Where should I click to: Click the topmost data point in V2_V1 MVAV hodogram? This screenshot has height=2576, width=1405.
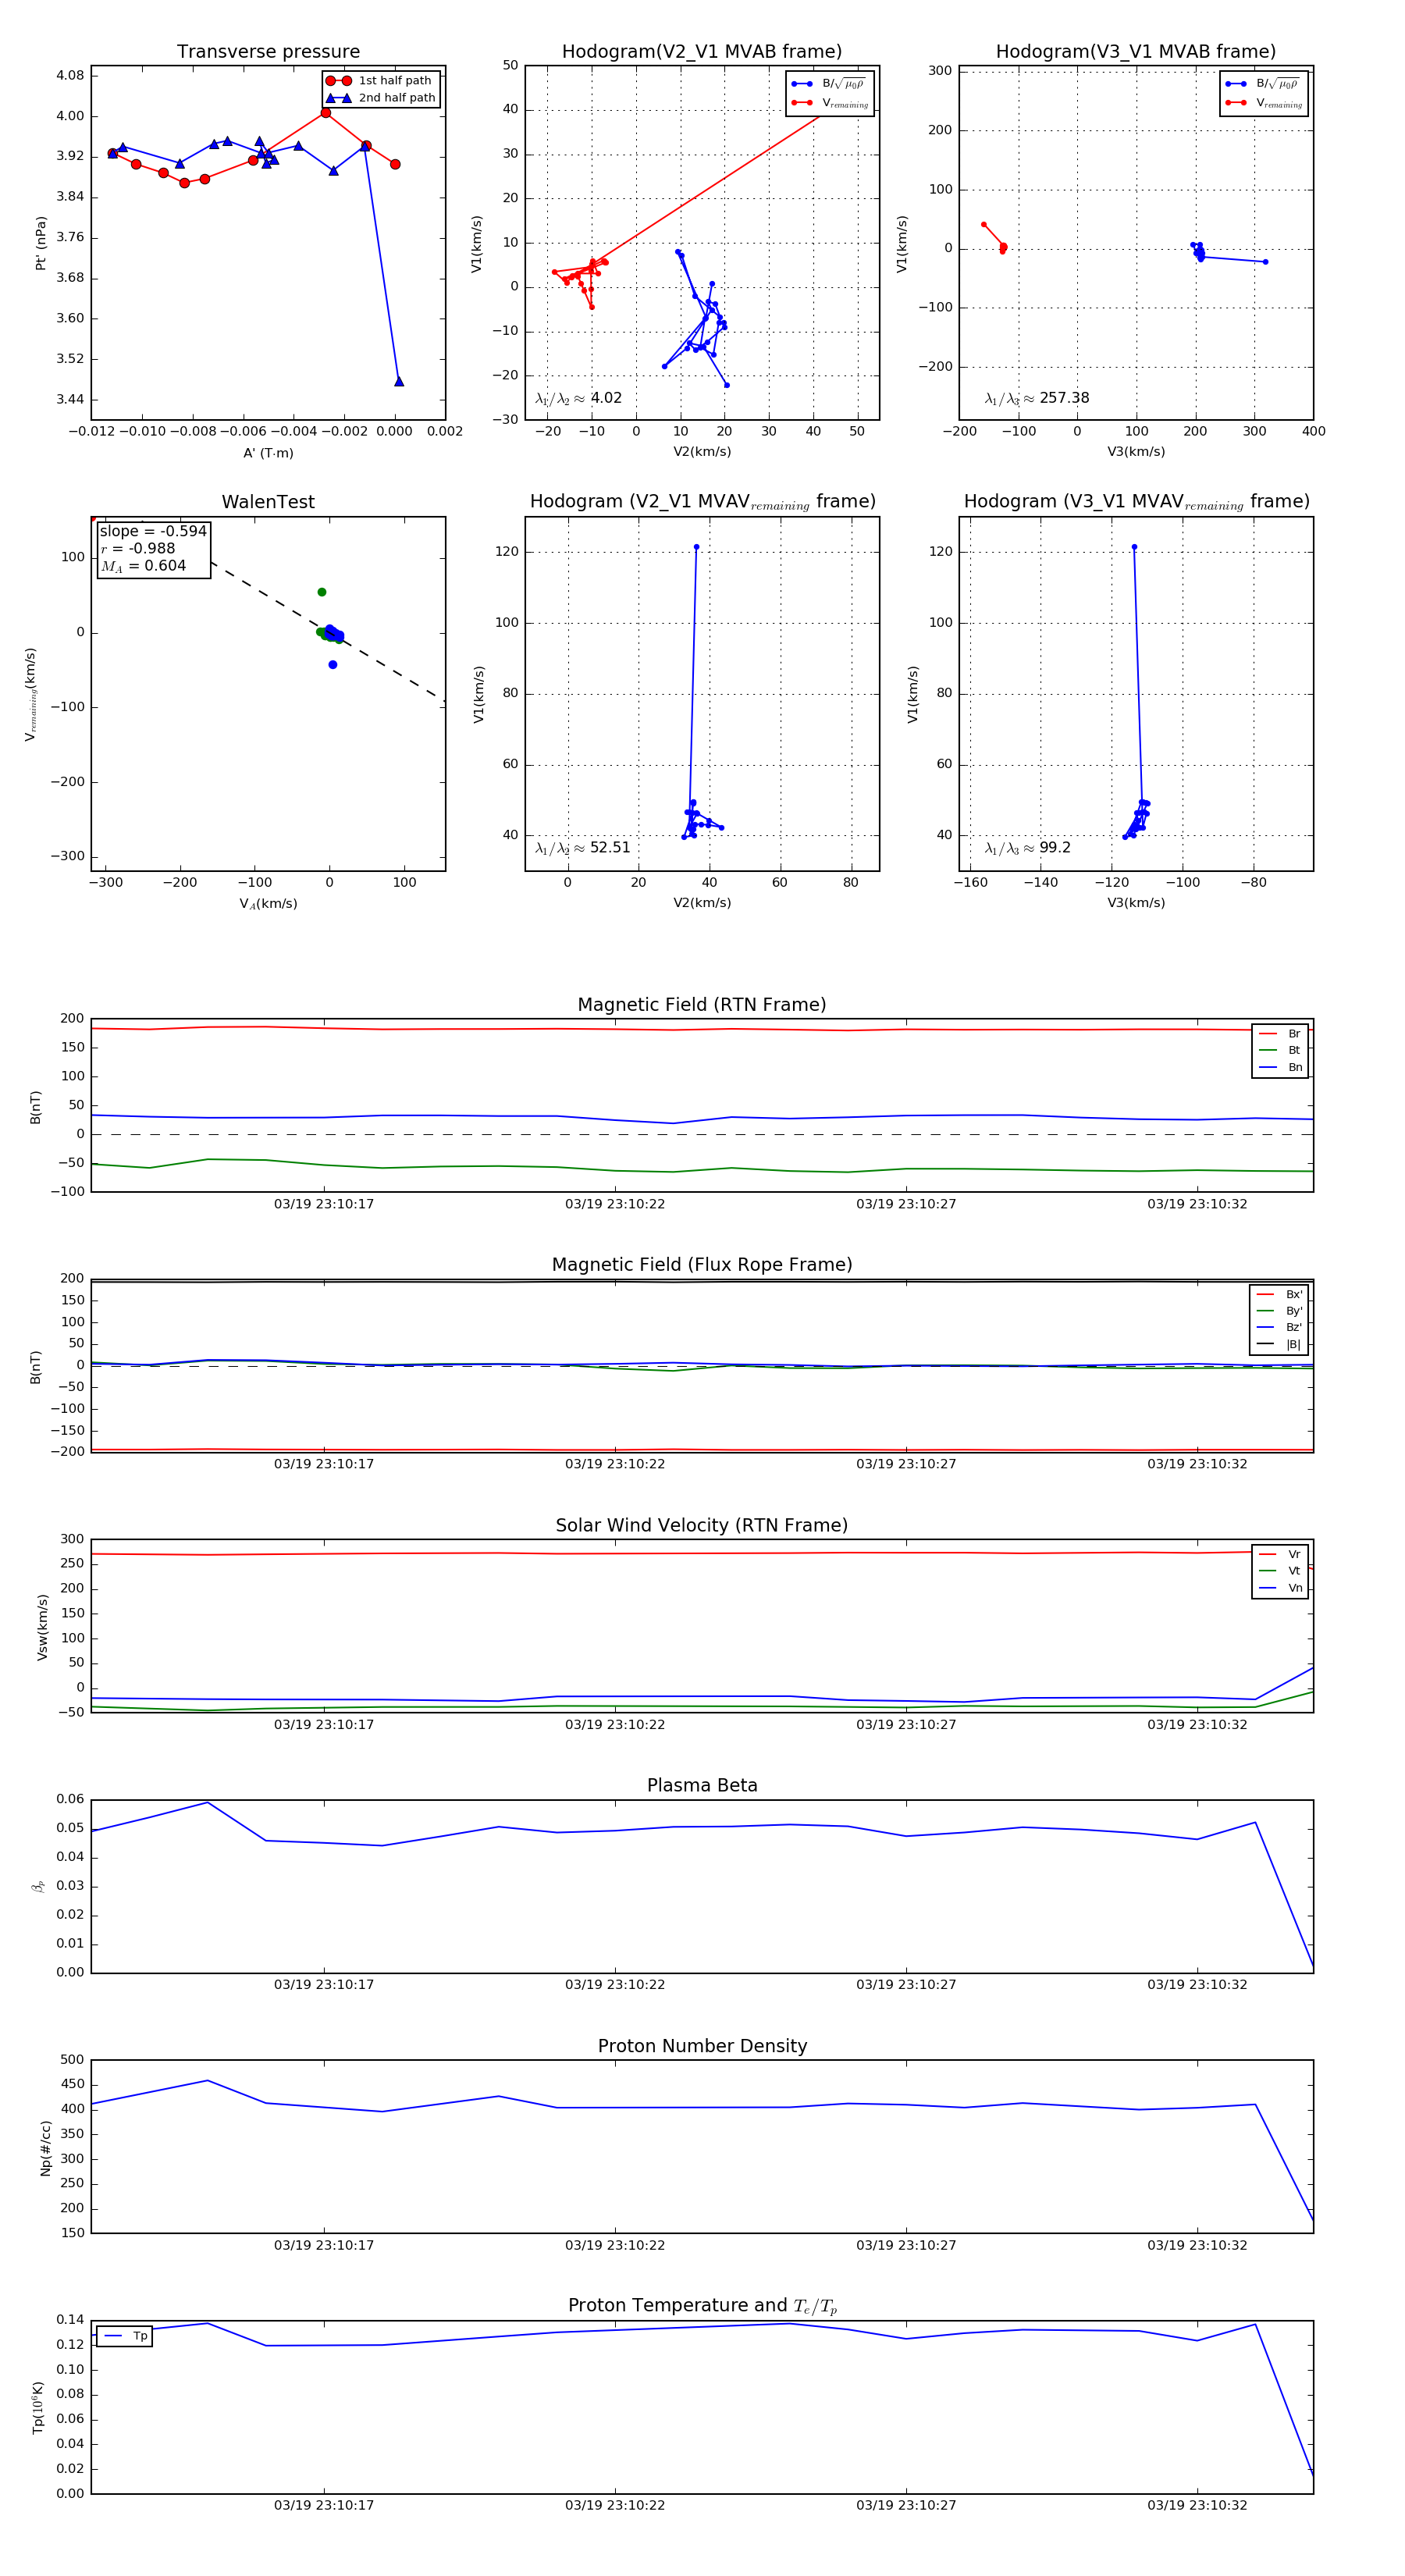[x=697, y=547]
